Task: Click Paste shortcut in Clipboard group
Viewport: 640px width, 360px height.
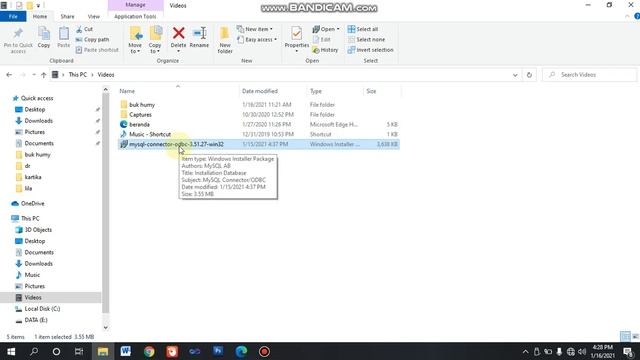Action: pos(97,50)
